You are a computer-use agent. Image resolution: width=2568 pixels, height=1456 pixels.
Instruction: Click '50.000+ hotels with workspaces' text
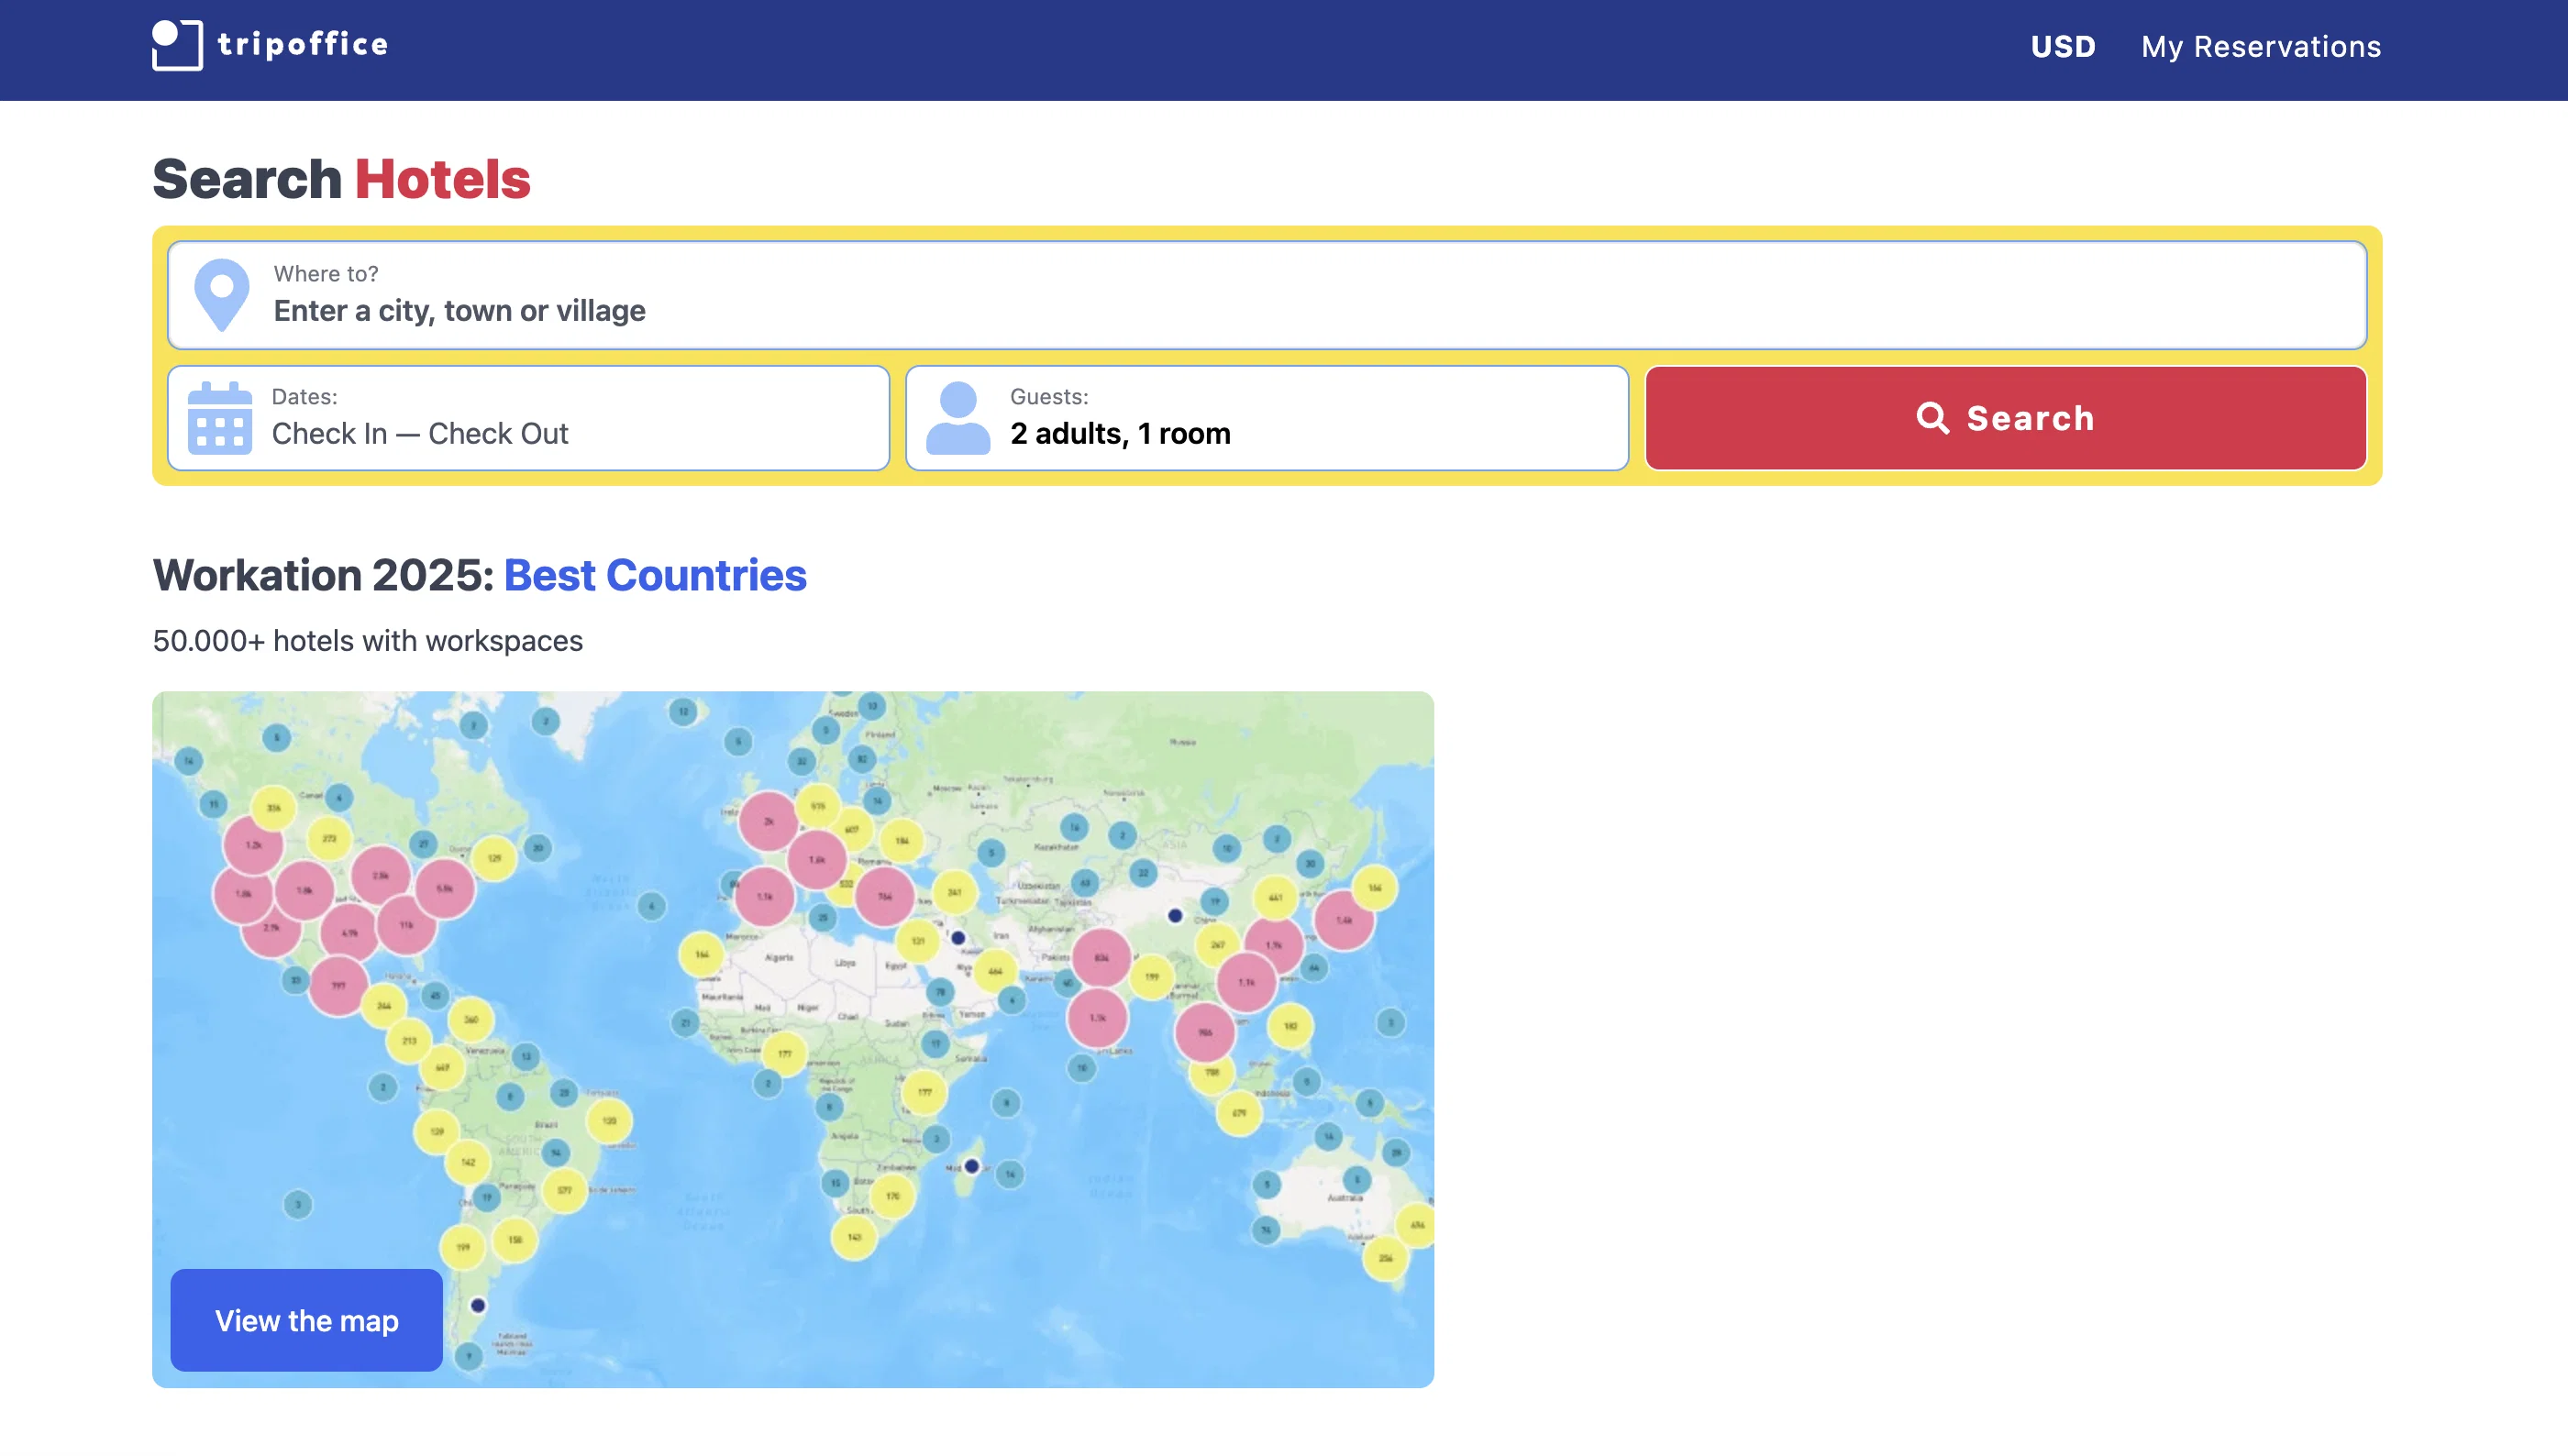pos(367,640)
